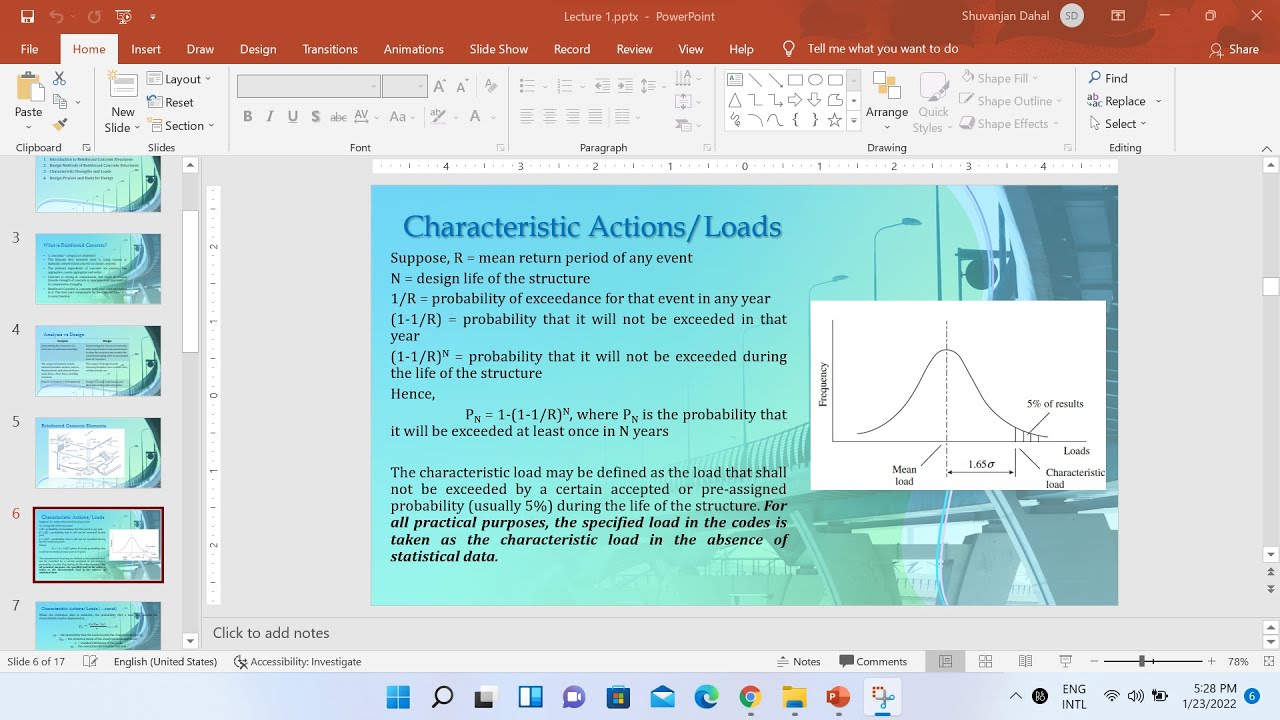
Task: Click Quick Styles button
Action: [x=932, y=102]
